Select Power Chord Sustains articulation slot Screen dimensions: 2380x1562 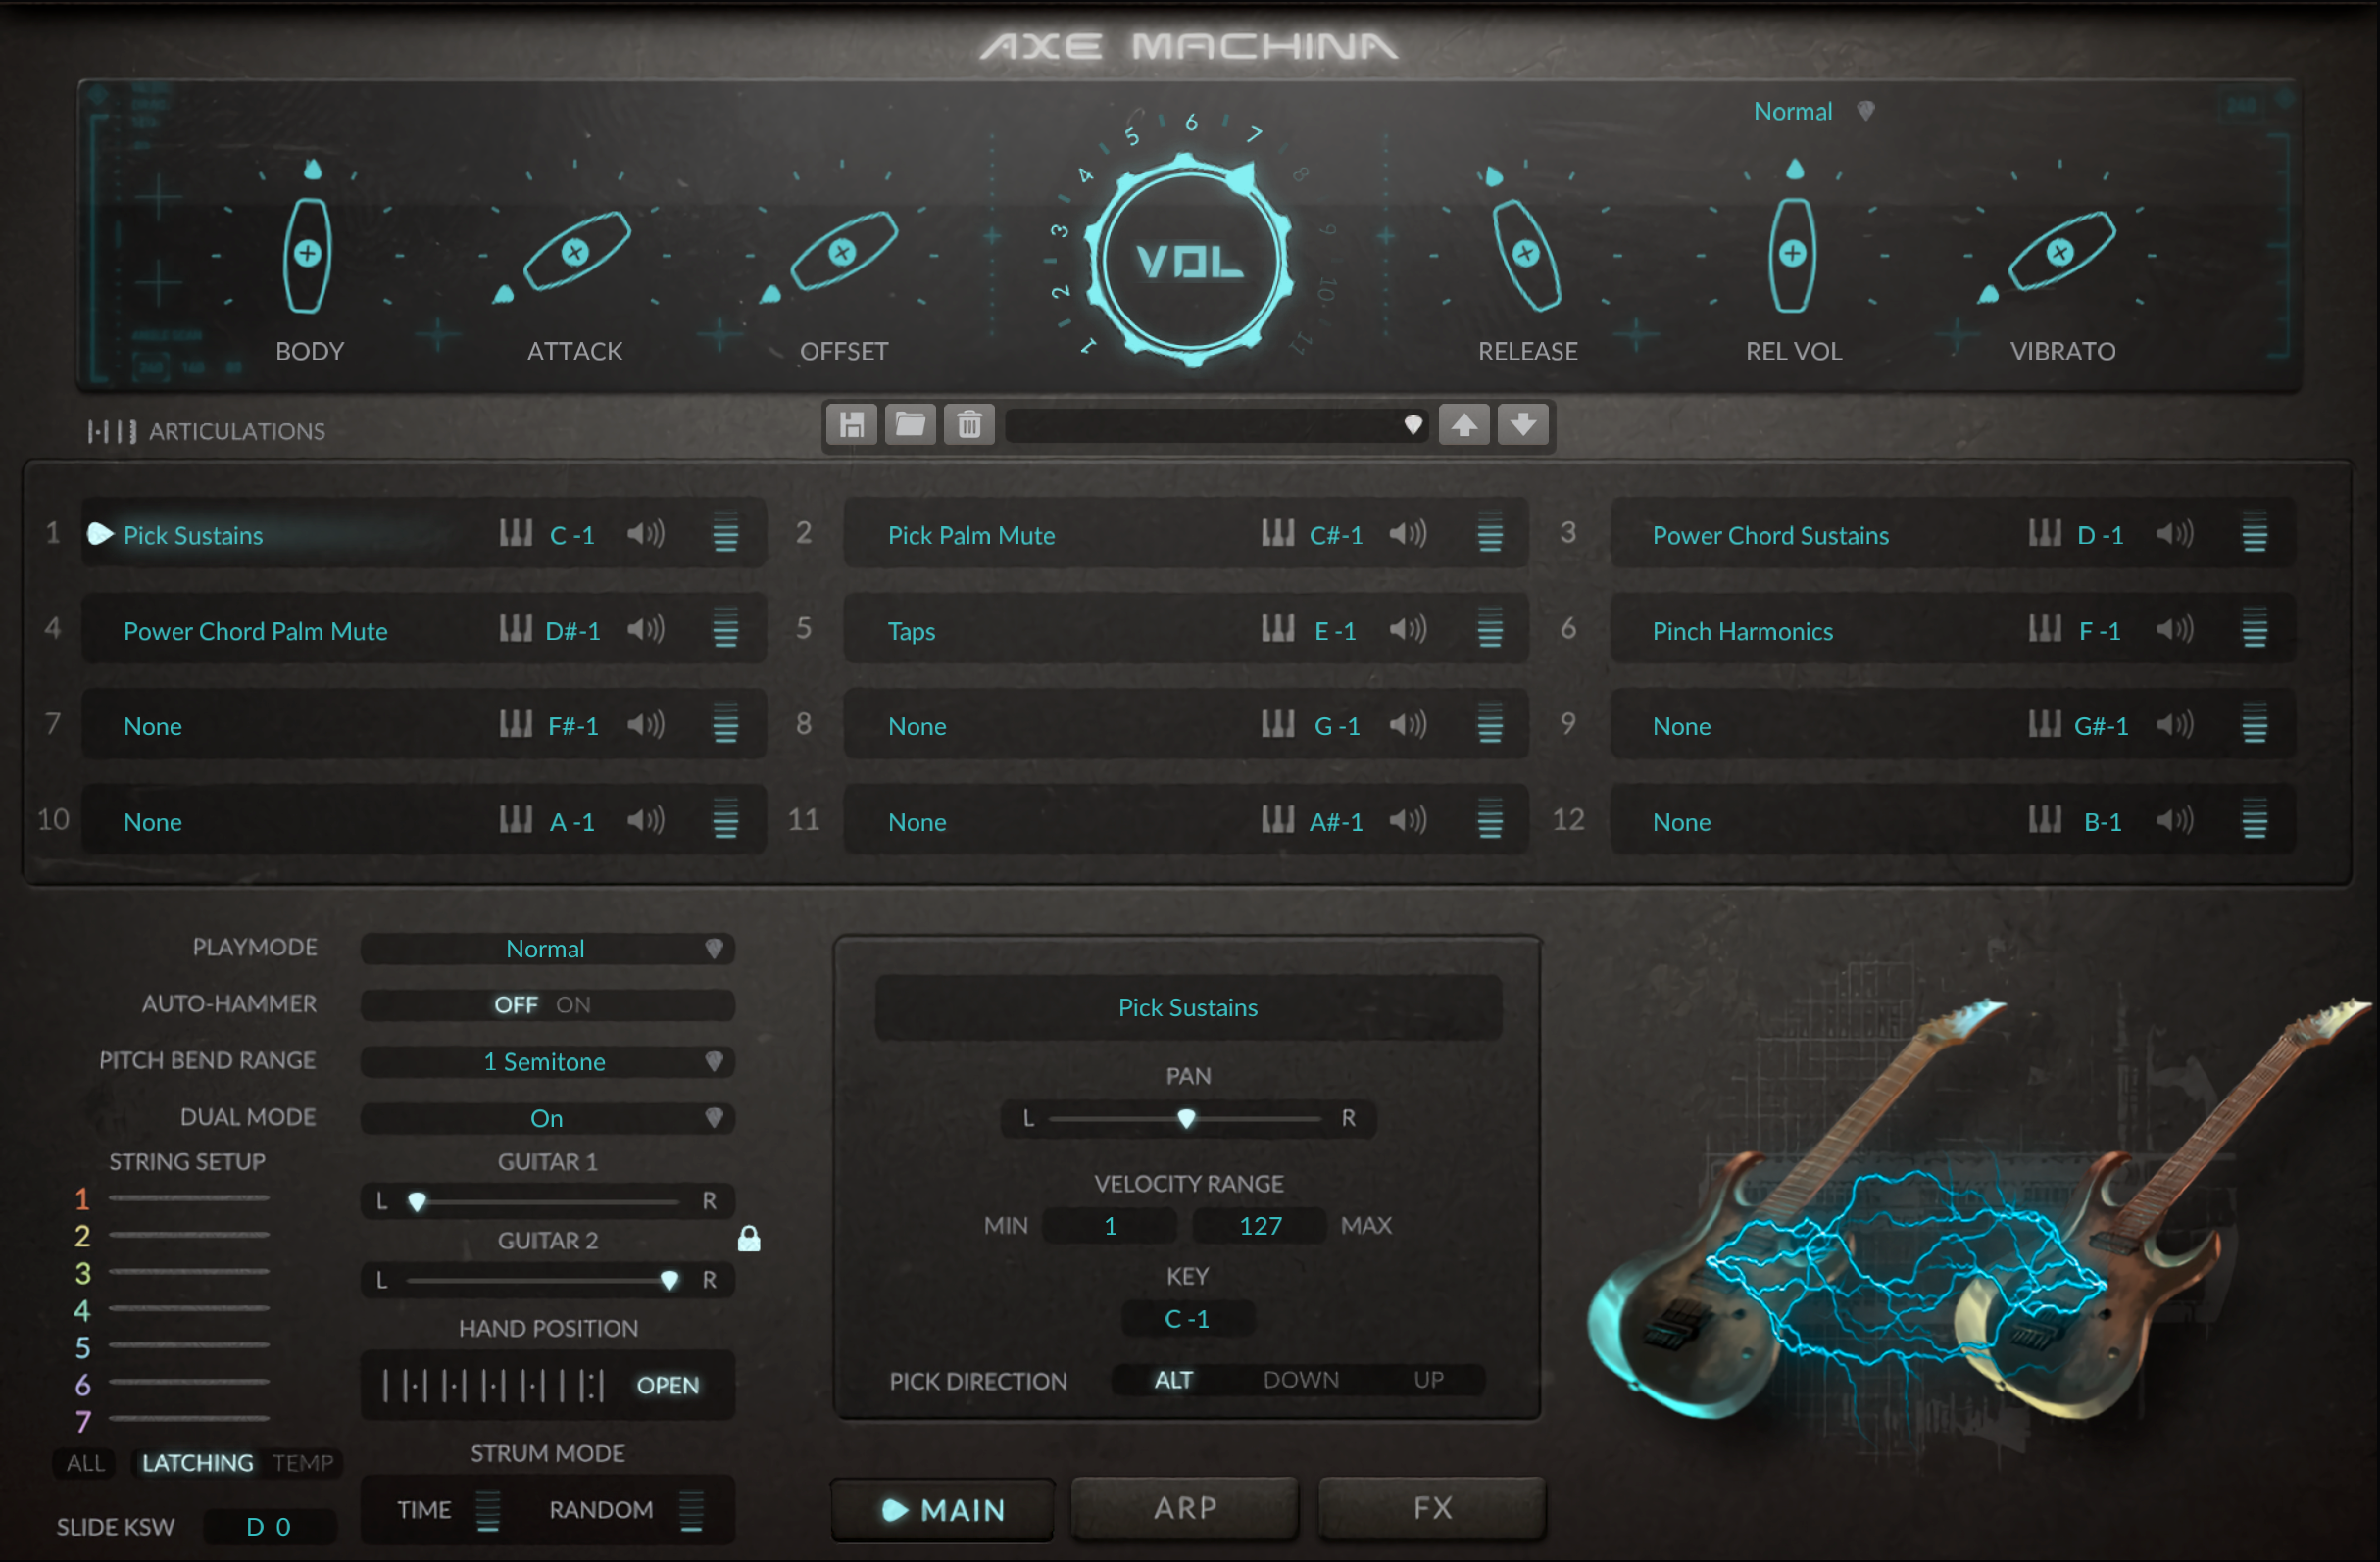pos(1770,535)
